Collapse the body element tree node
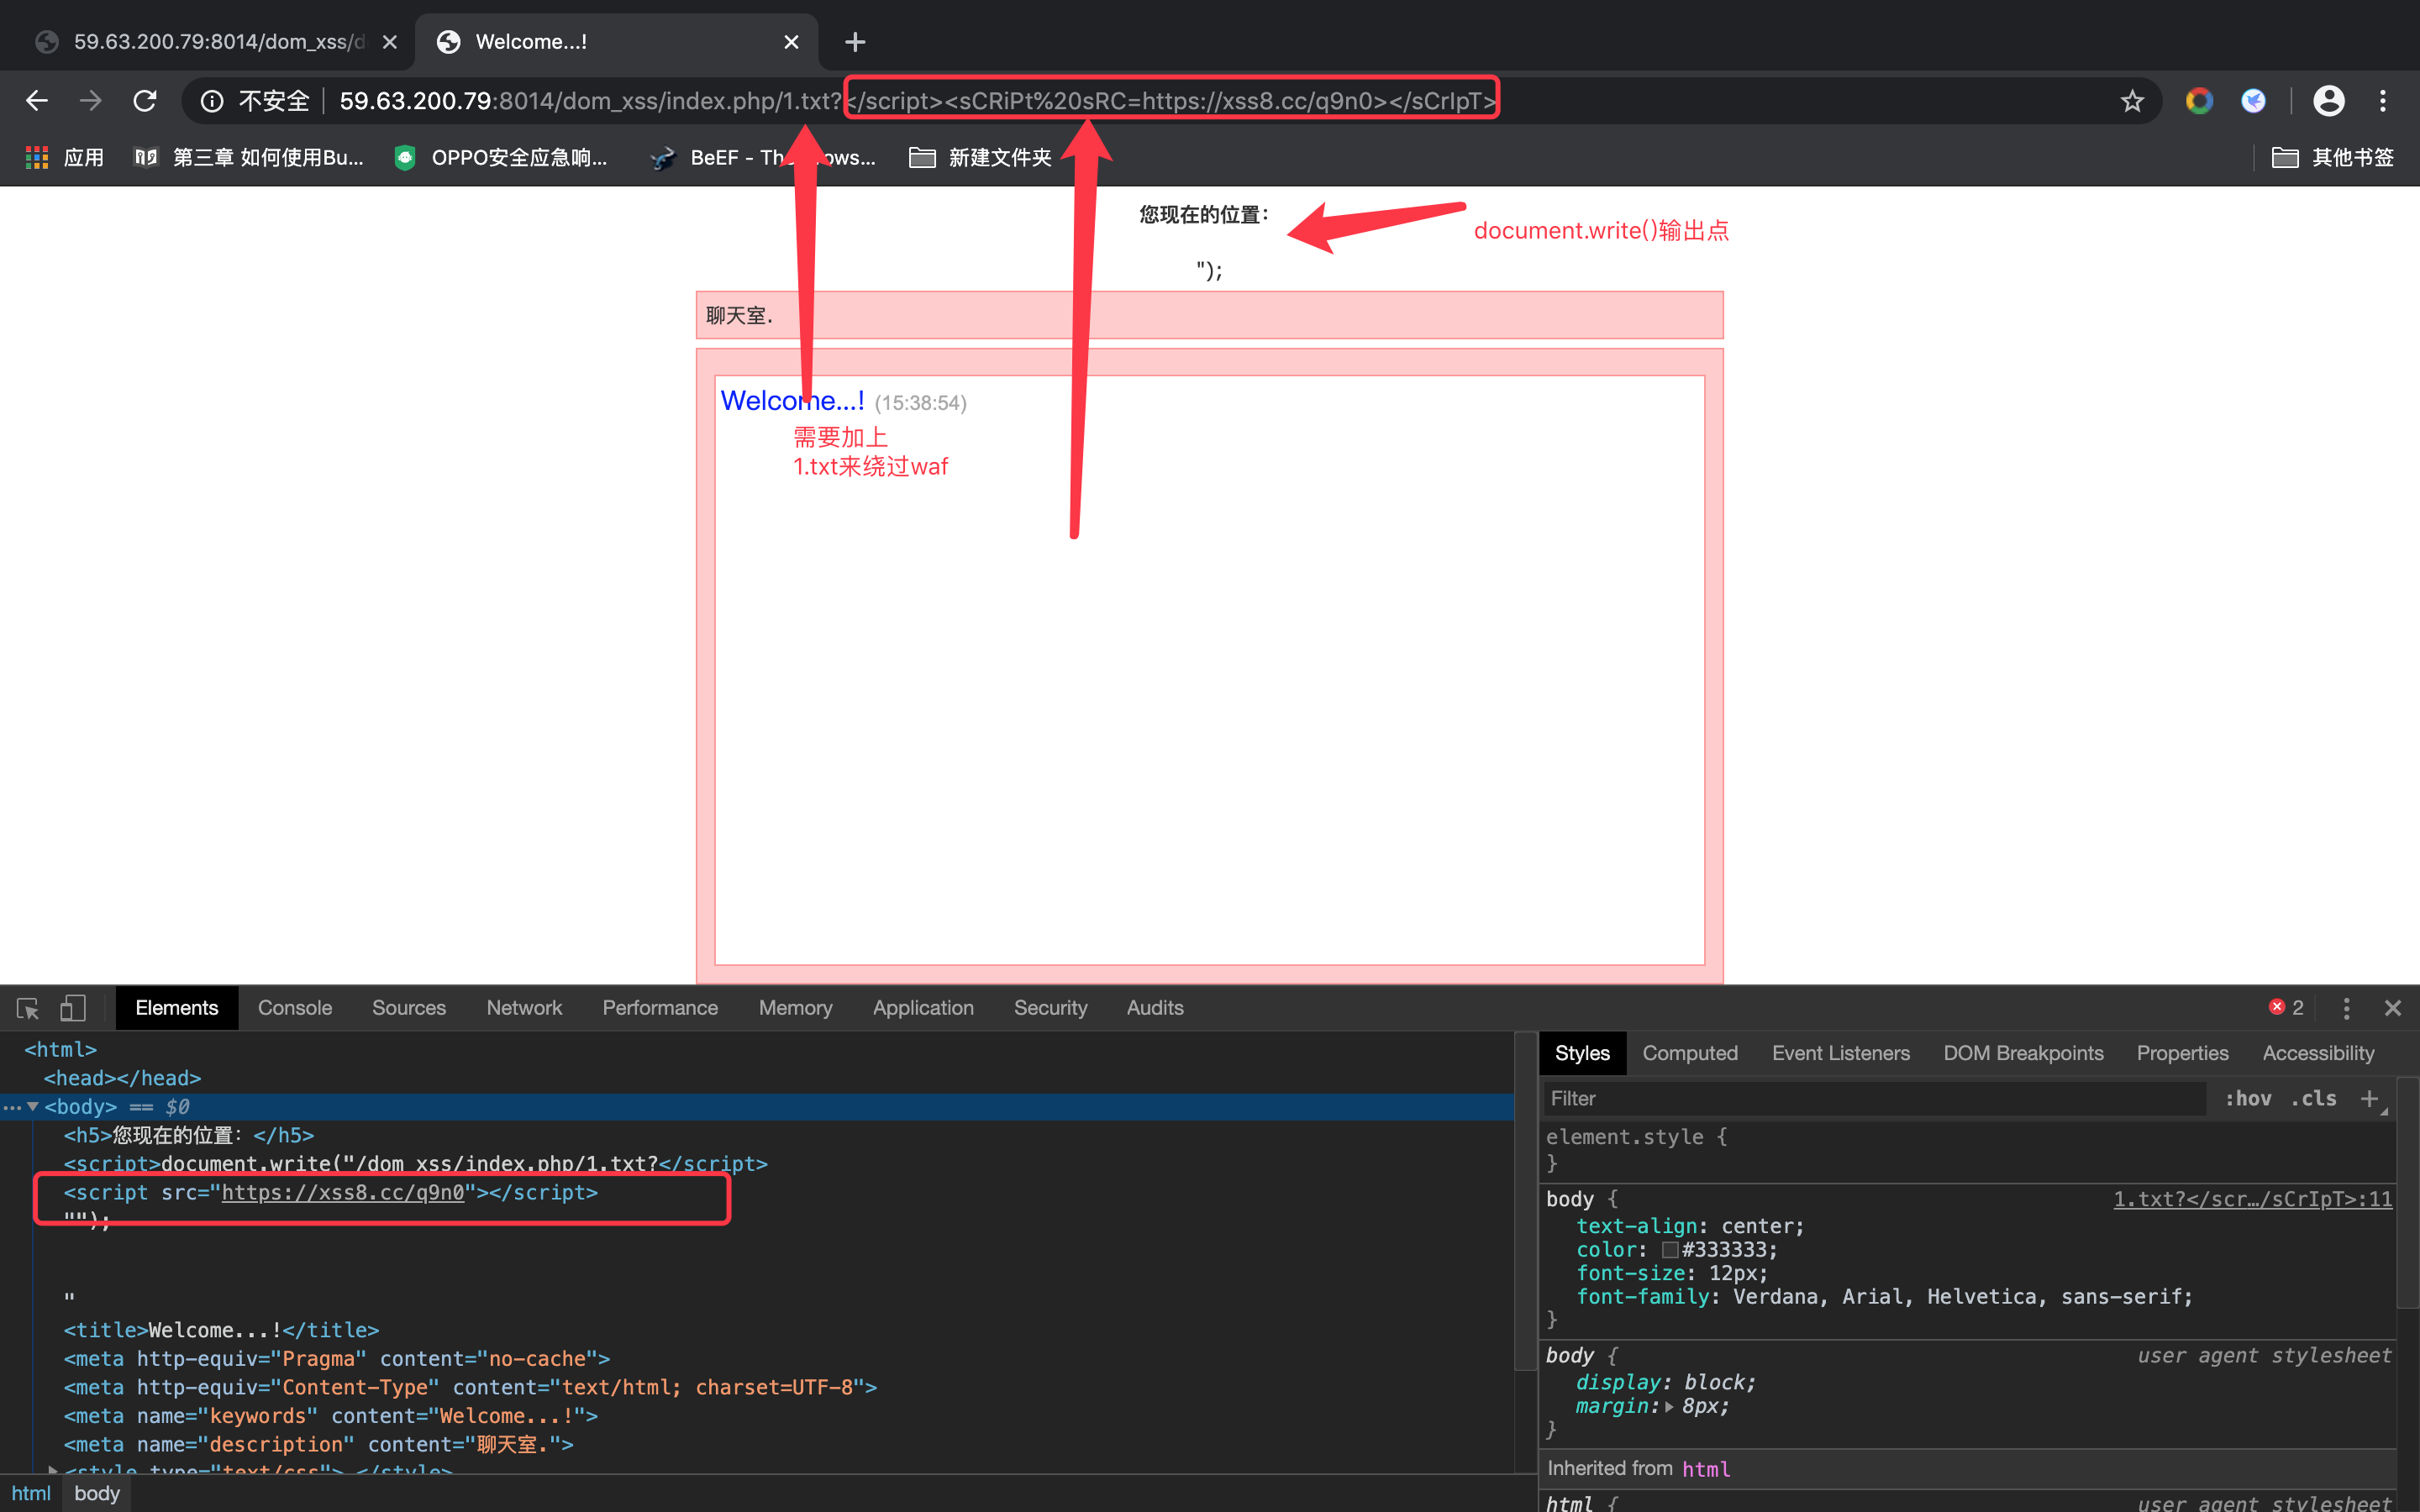Image resolution: width=2420 pixels, height=1512 pixels. [33, 1106]
